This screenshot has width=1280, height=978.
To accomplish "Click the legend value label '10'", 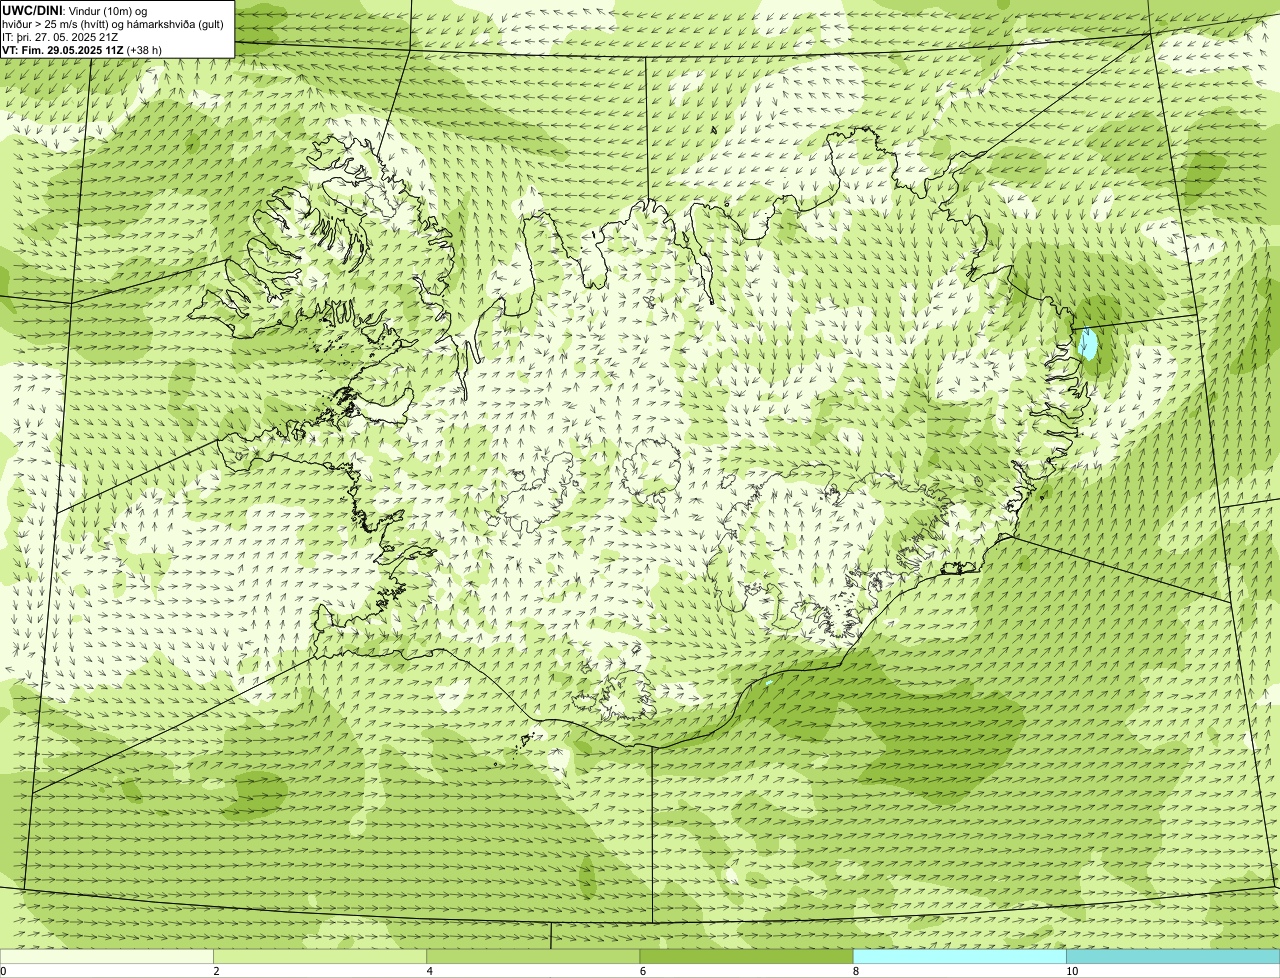I will [1072, 971].
